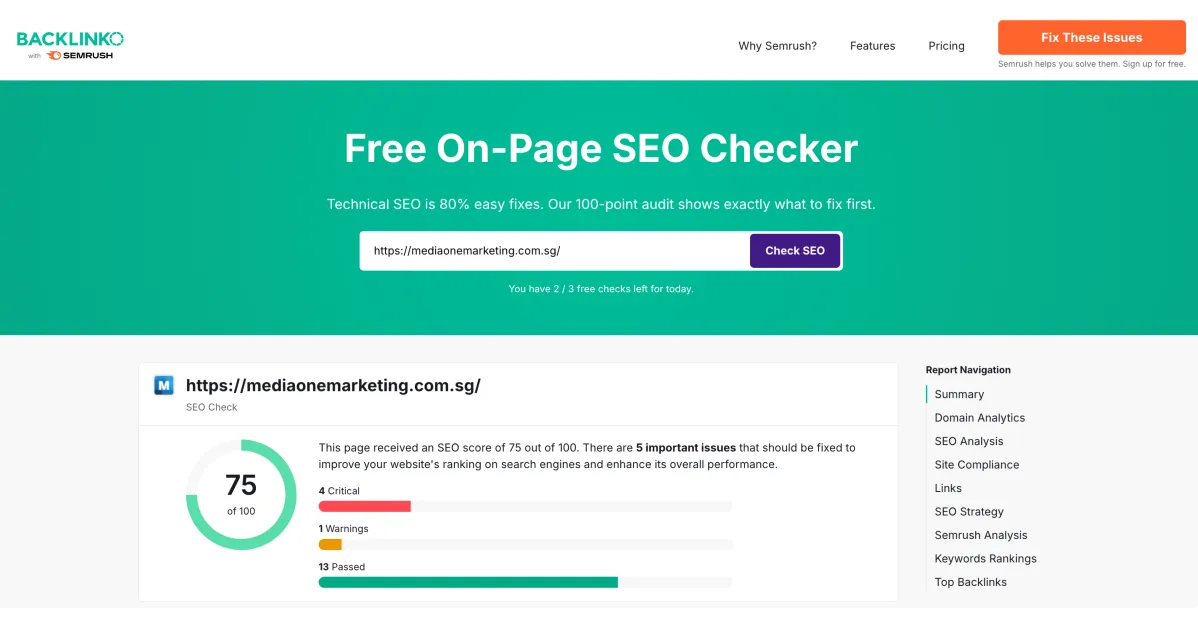Click the red Critical issues progress bar
The width and height of the screenshot is (1198, 624).
pos(364,506)
